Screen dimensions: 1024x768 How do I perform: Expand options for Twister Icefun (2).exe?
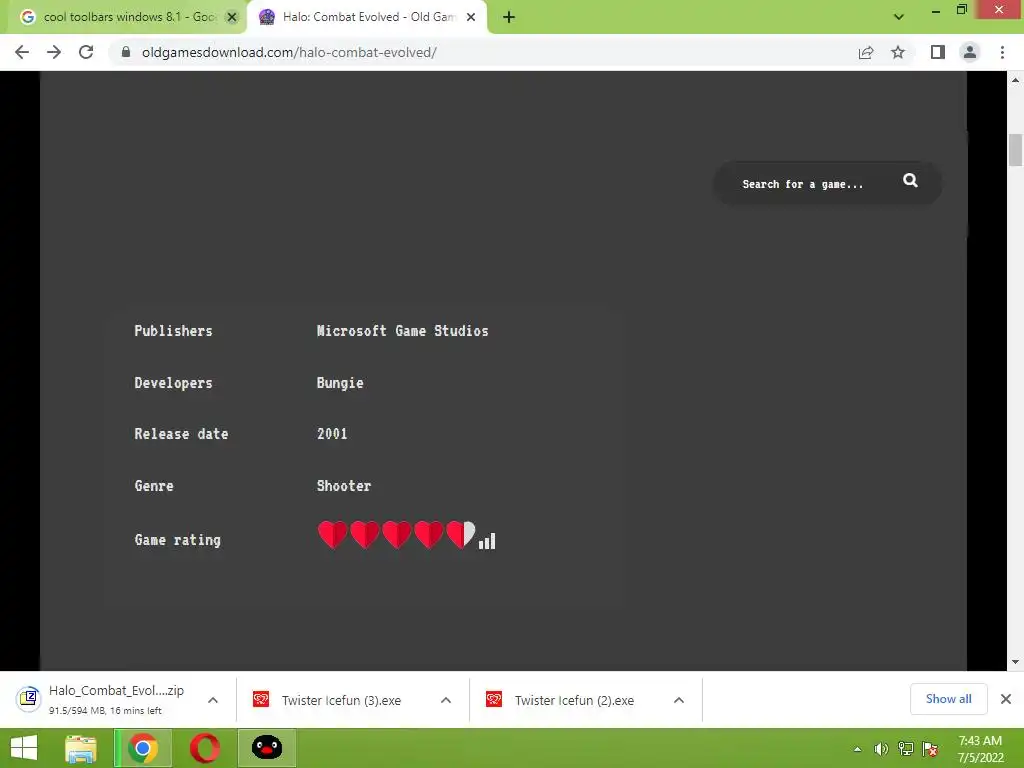tap(679, 700)
